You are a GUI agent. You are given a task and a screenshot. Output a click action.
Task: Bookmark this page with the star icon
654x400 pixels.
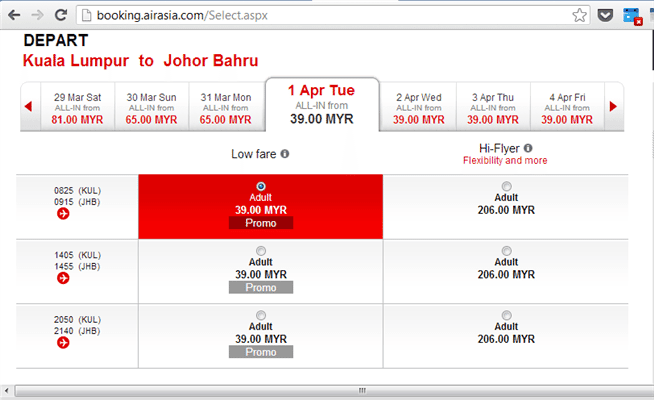click(x=579, y=15)
